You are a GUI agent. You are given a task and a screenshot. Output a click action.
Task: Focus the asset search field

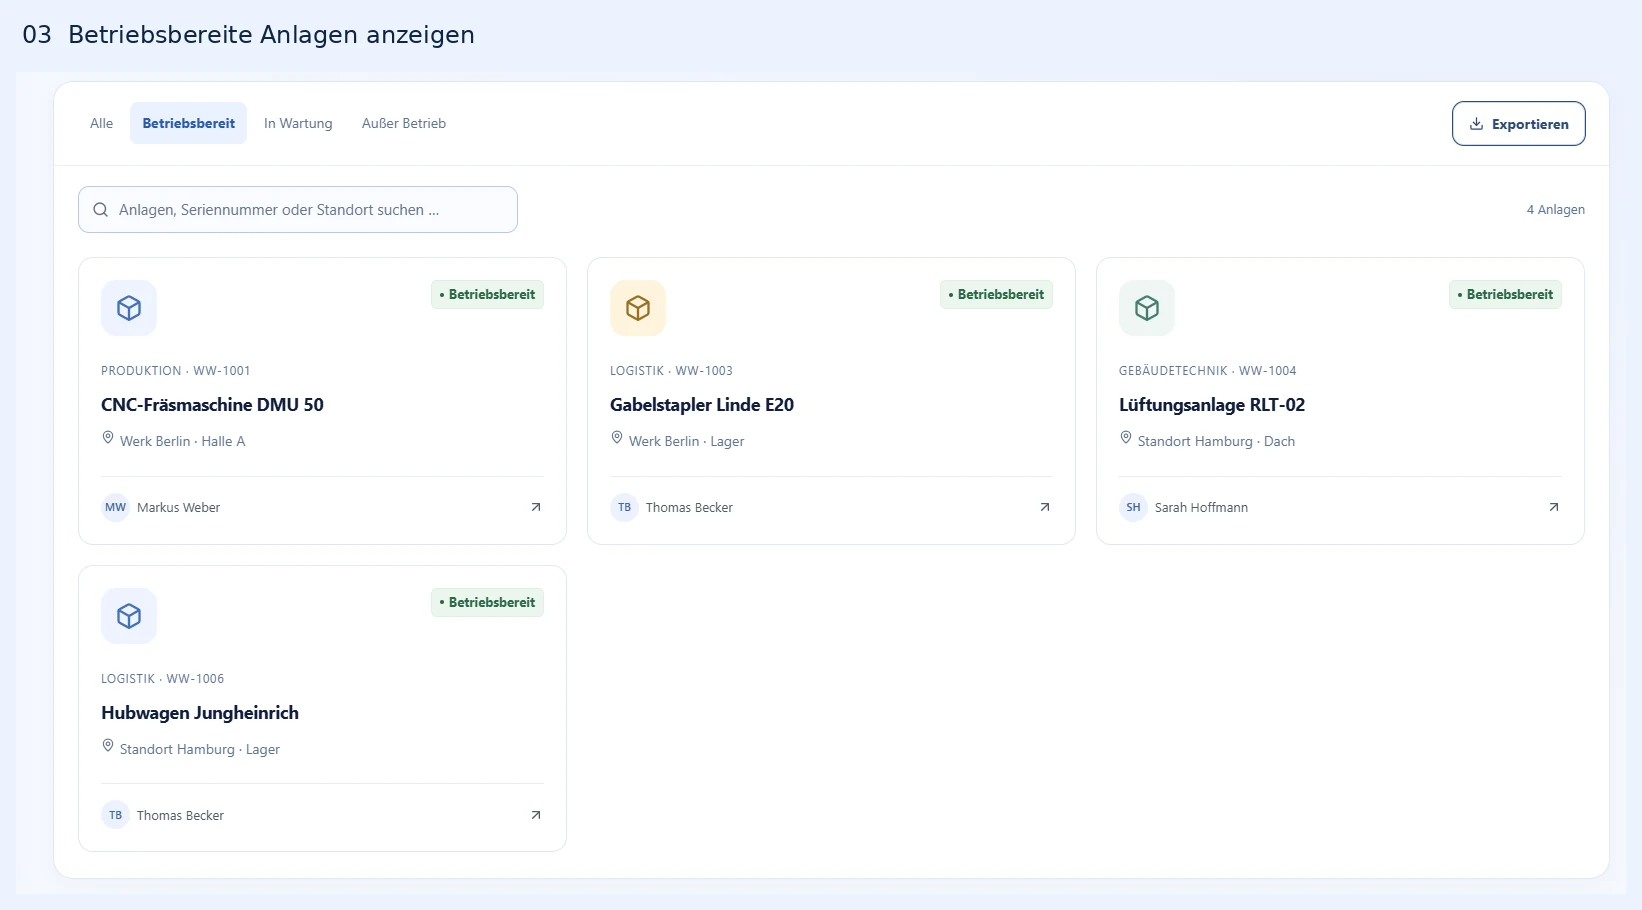pyautogui.click(x=298, y=210)
